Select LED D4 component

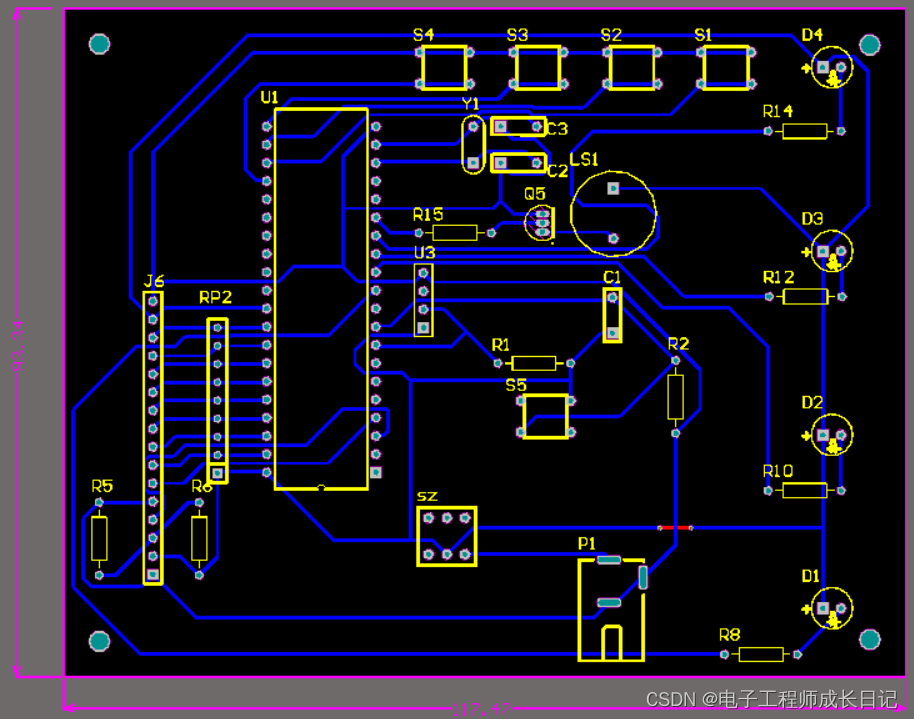point(832,67)
